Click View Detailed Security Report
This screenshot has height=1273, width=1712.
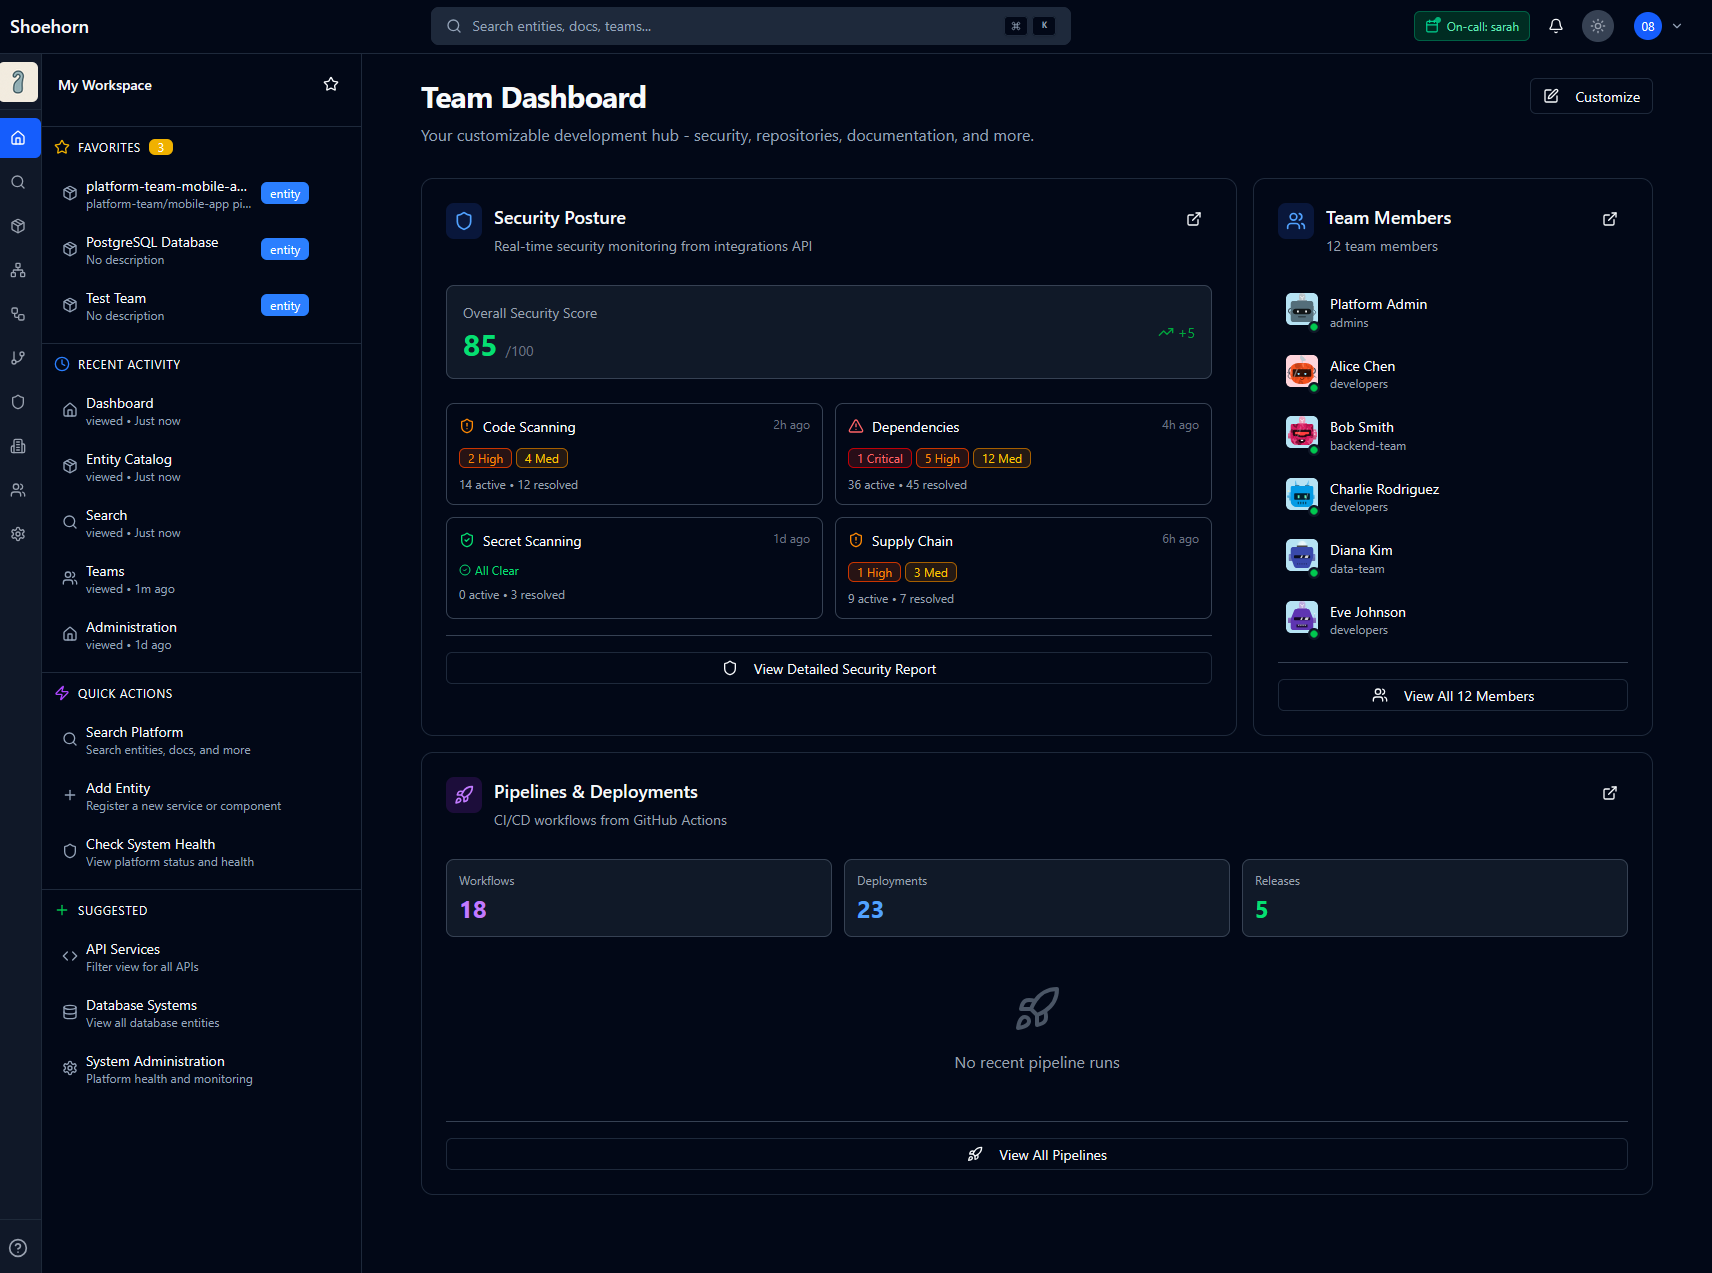(x=828, y=668)
